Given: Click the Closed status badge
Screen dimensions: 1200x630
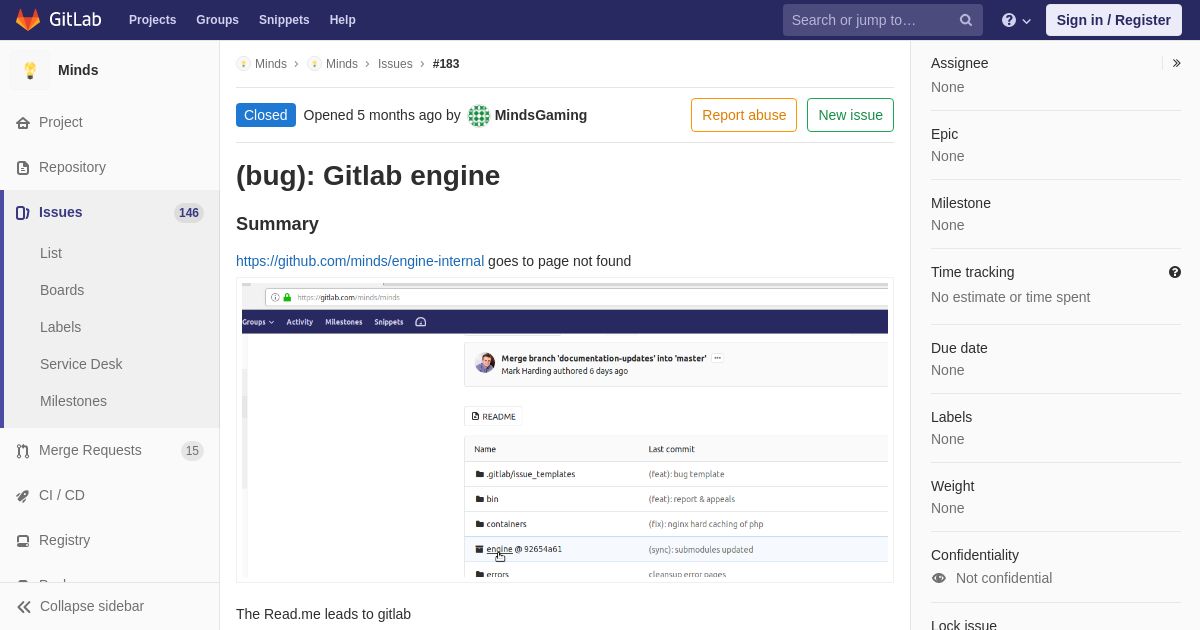Looking at the screenshot, I should point(266,115).
